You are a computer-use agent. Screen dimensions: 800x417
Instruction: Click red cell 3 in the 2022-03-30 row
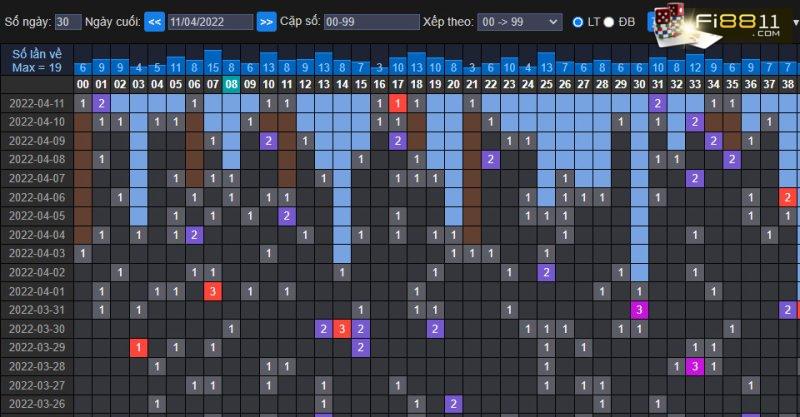342,329
